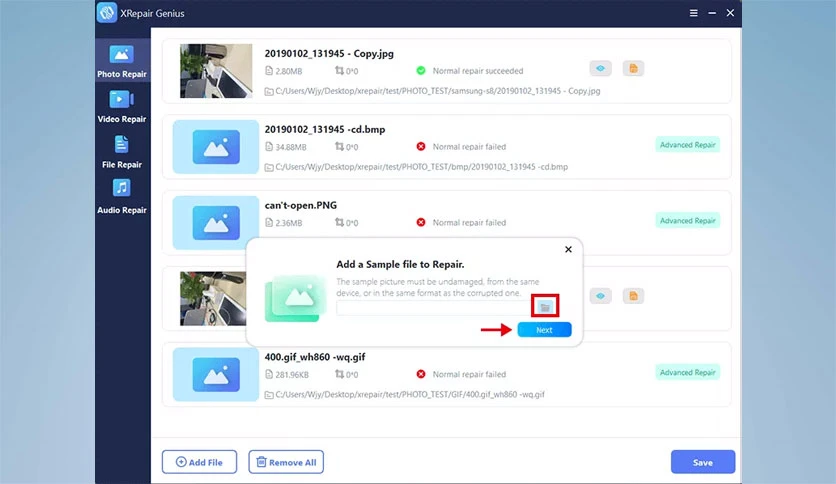Image resolution: width=836 pixels, height=484 pixels.
Task: Click file name 400.gif_wh860 -wq.gif
Action: coord(315,357)
